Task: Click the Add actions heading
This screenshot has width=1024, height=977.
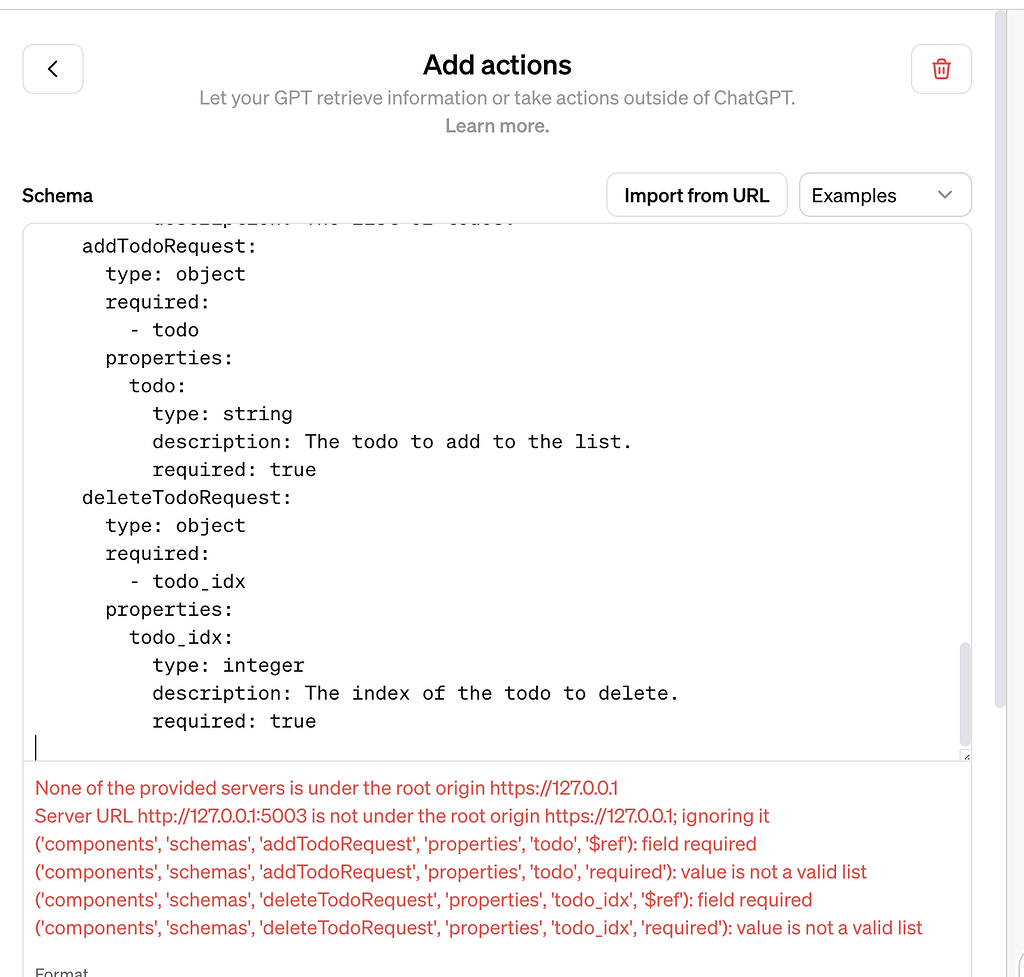Action: [x=496, y=65]
